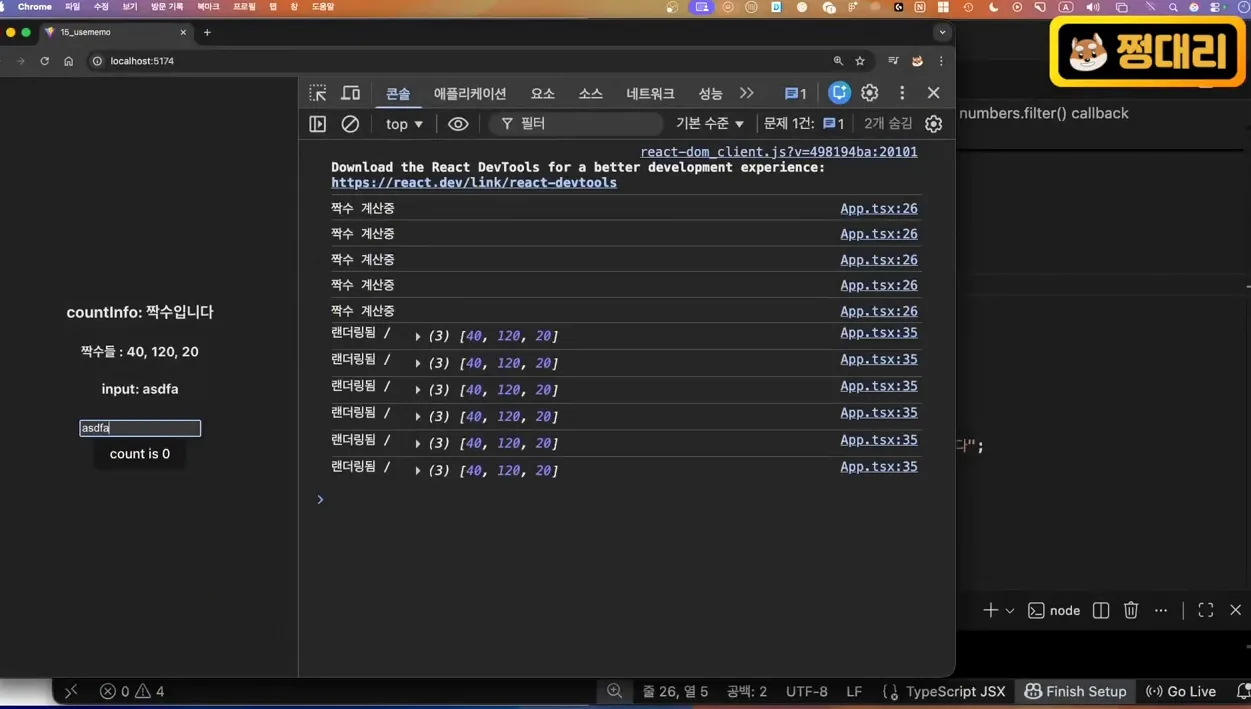Switch to the 요소 tab
This screenshot has height=709, width=1251.
point(542,94)
